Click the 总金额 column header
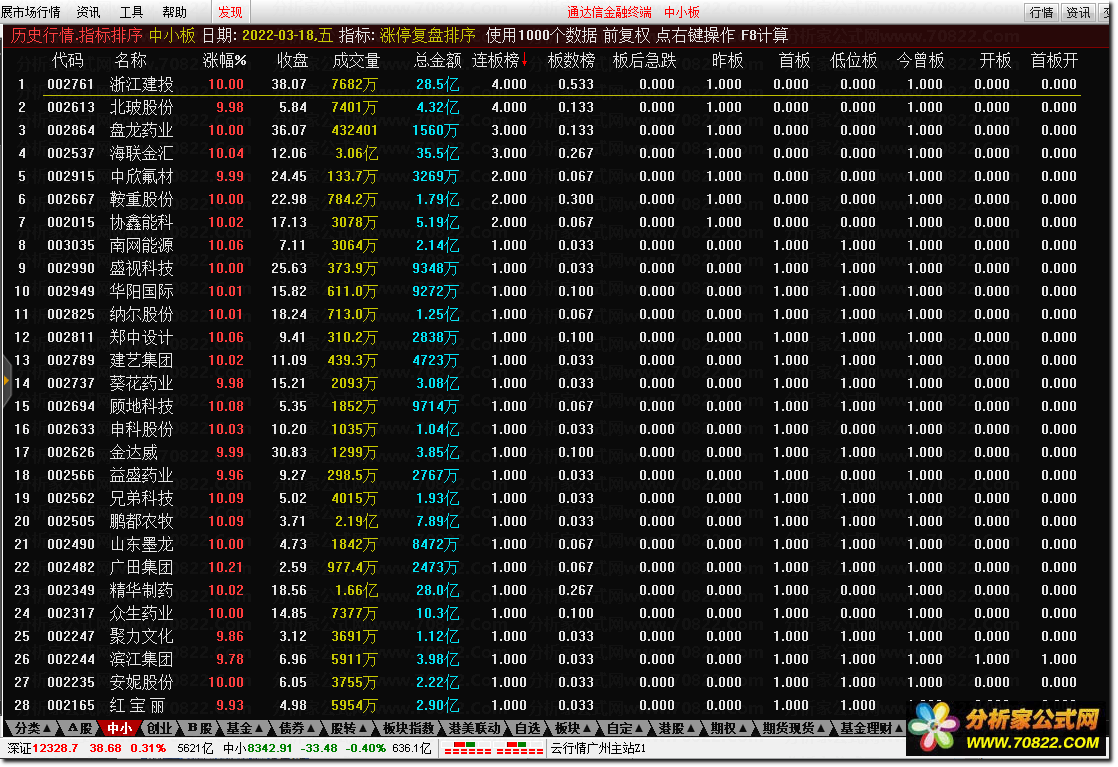This screenshot has height=767, width=1118. [438, 61]
